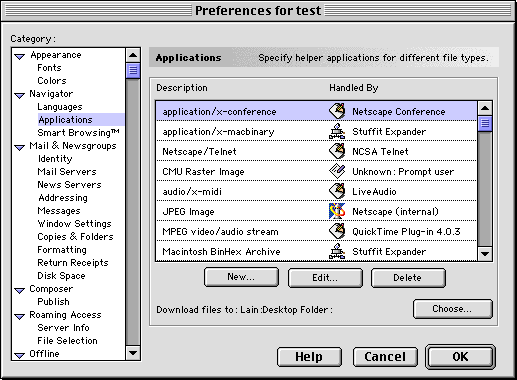Select News Servers category
This screenshot has height=380, width=517.
[69, 185]
